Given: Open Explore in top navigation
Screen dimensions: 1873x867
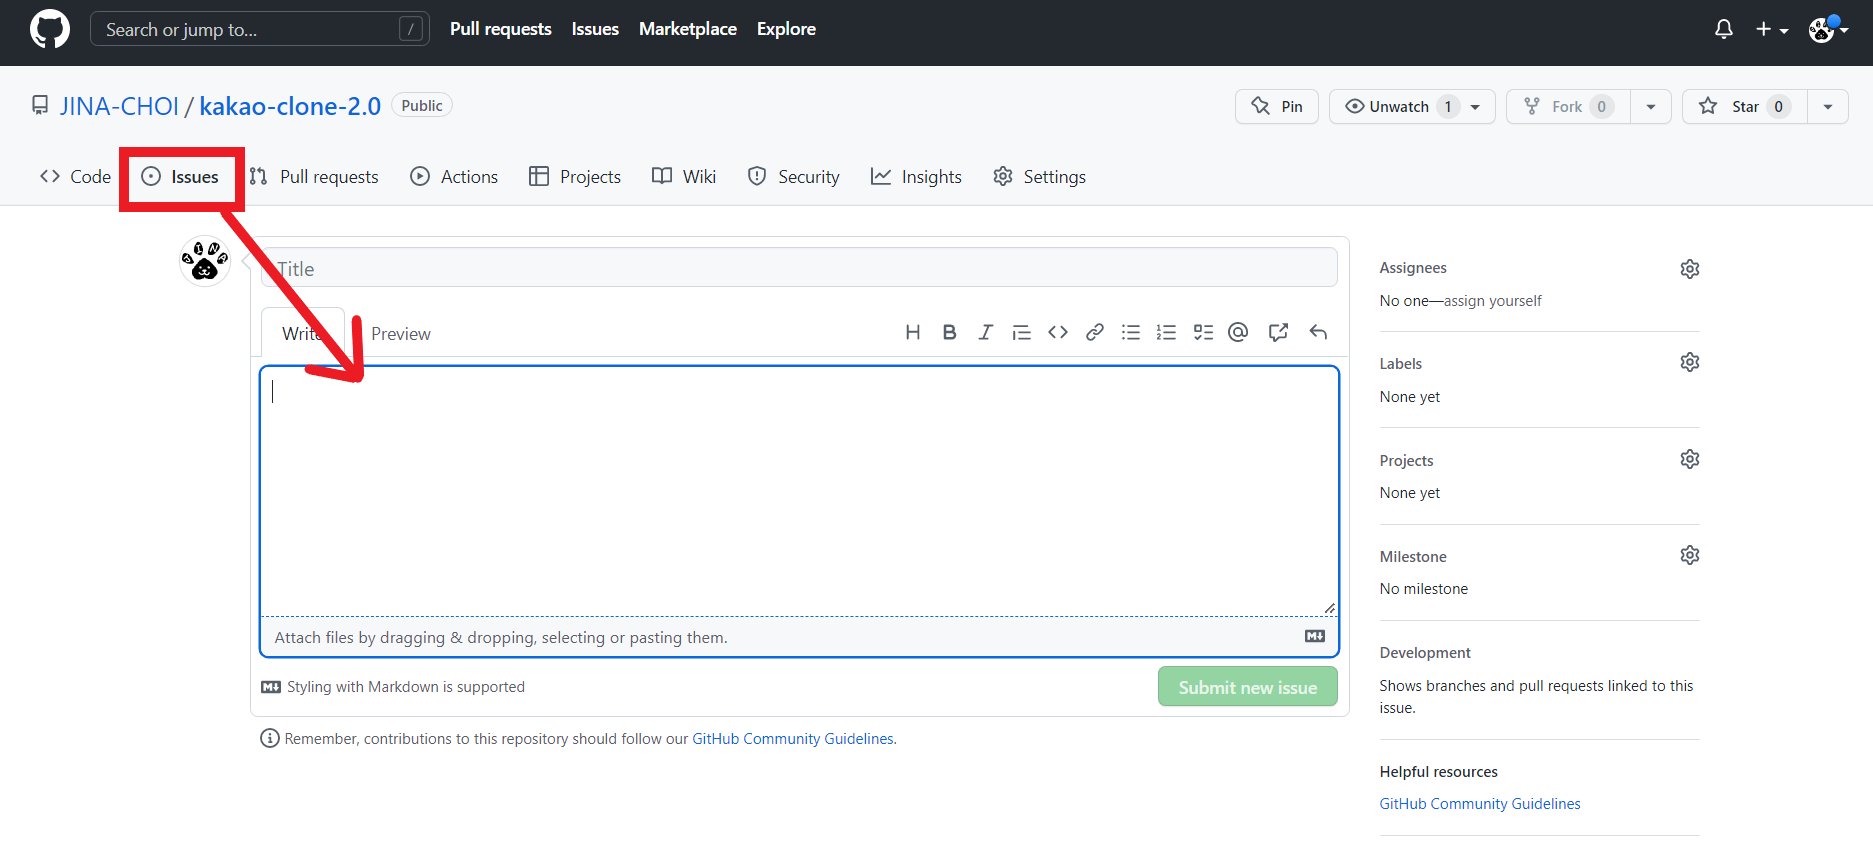Looking at the screenshot, I should 786,29.
